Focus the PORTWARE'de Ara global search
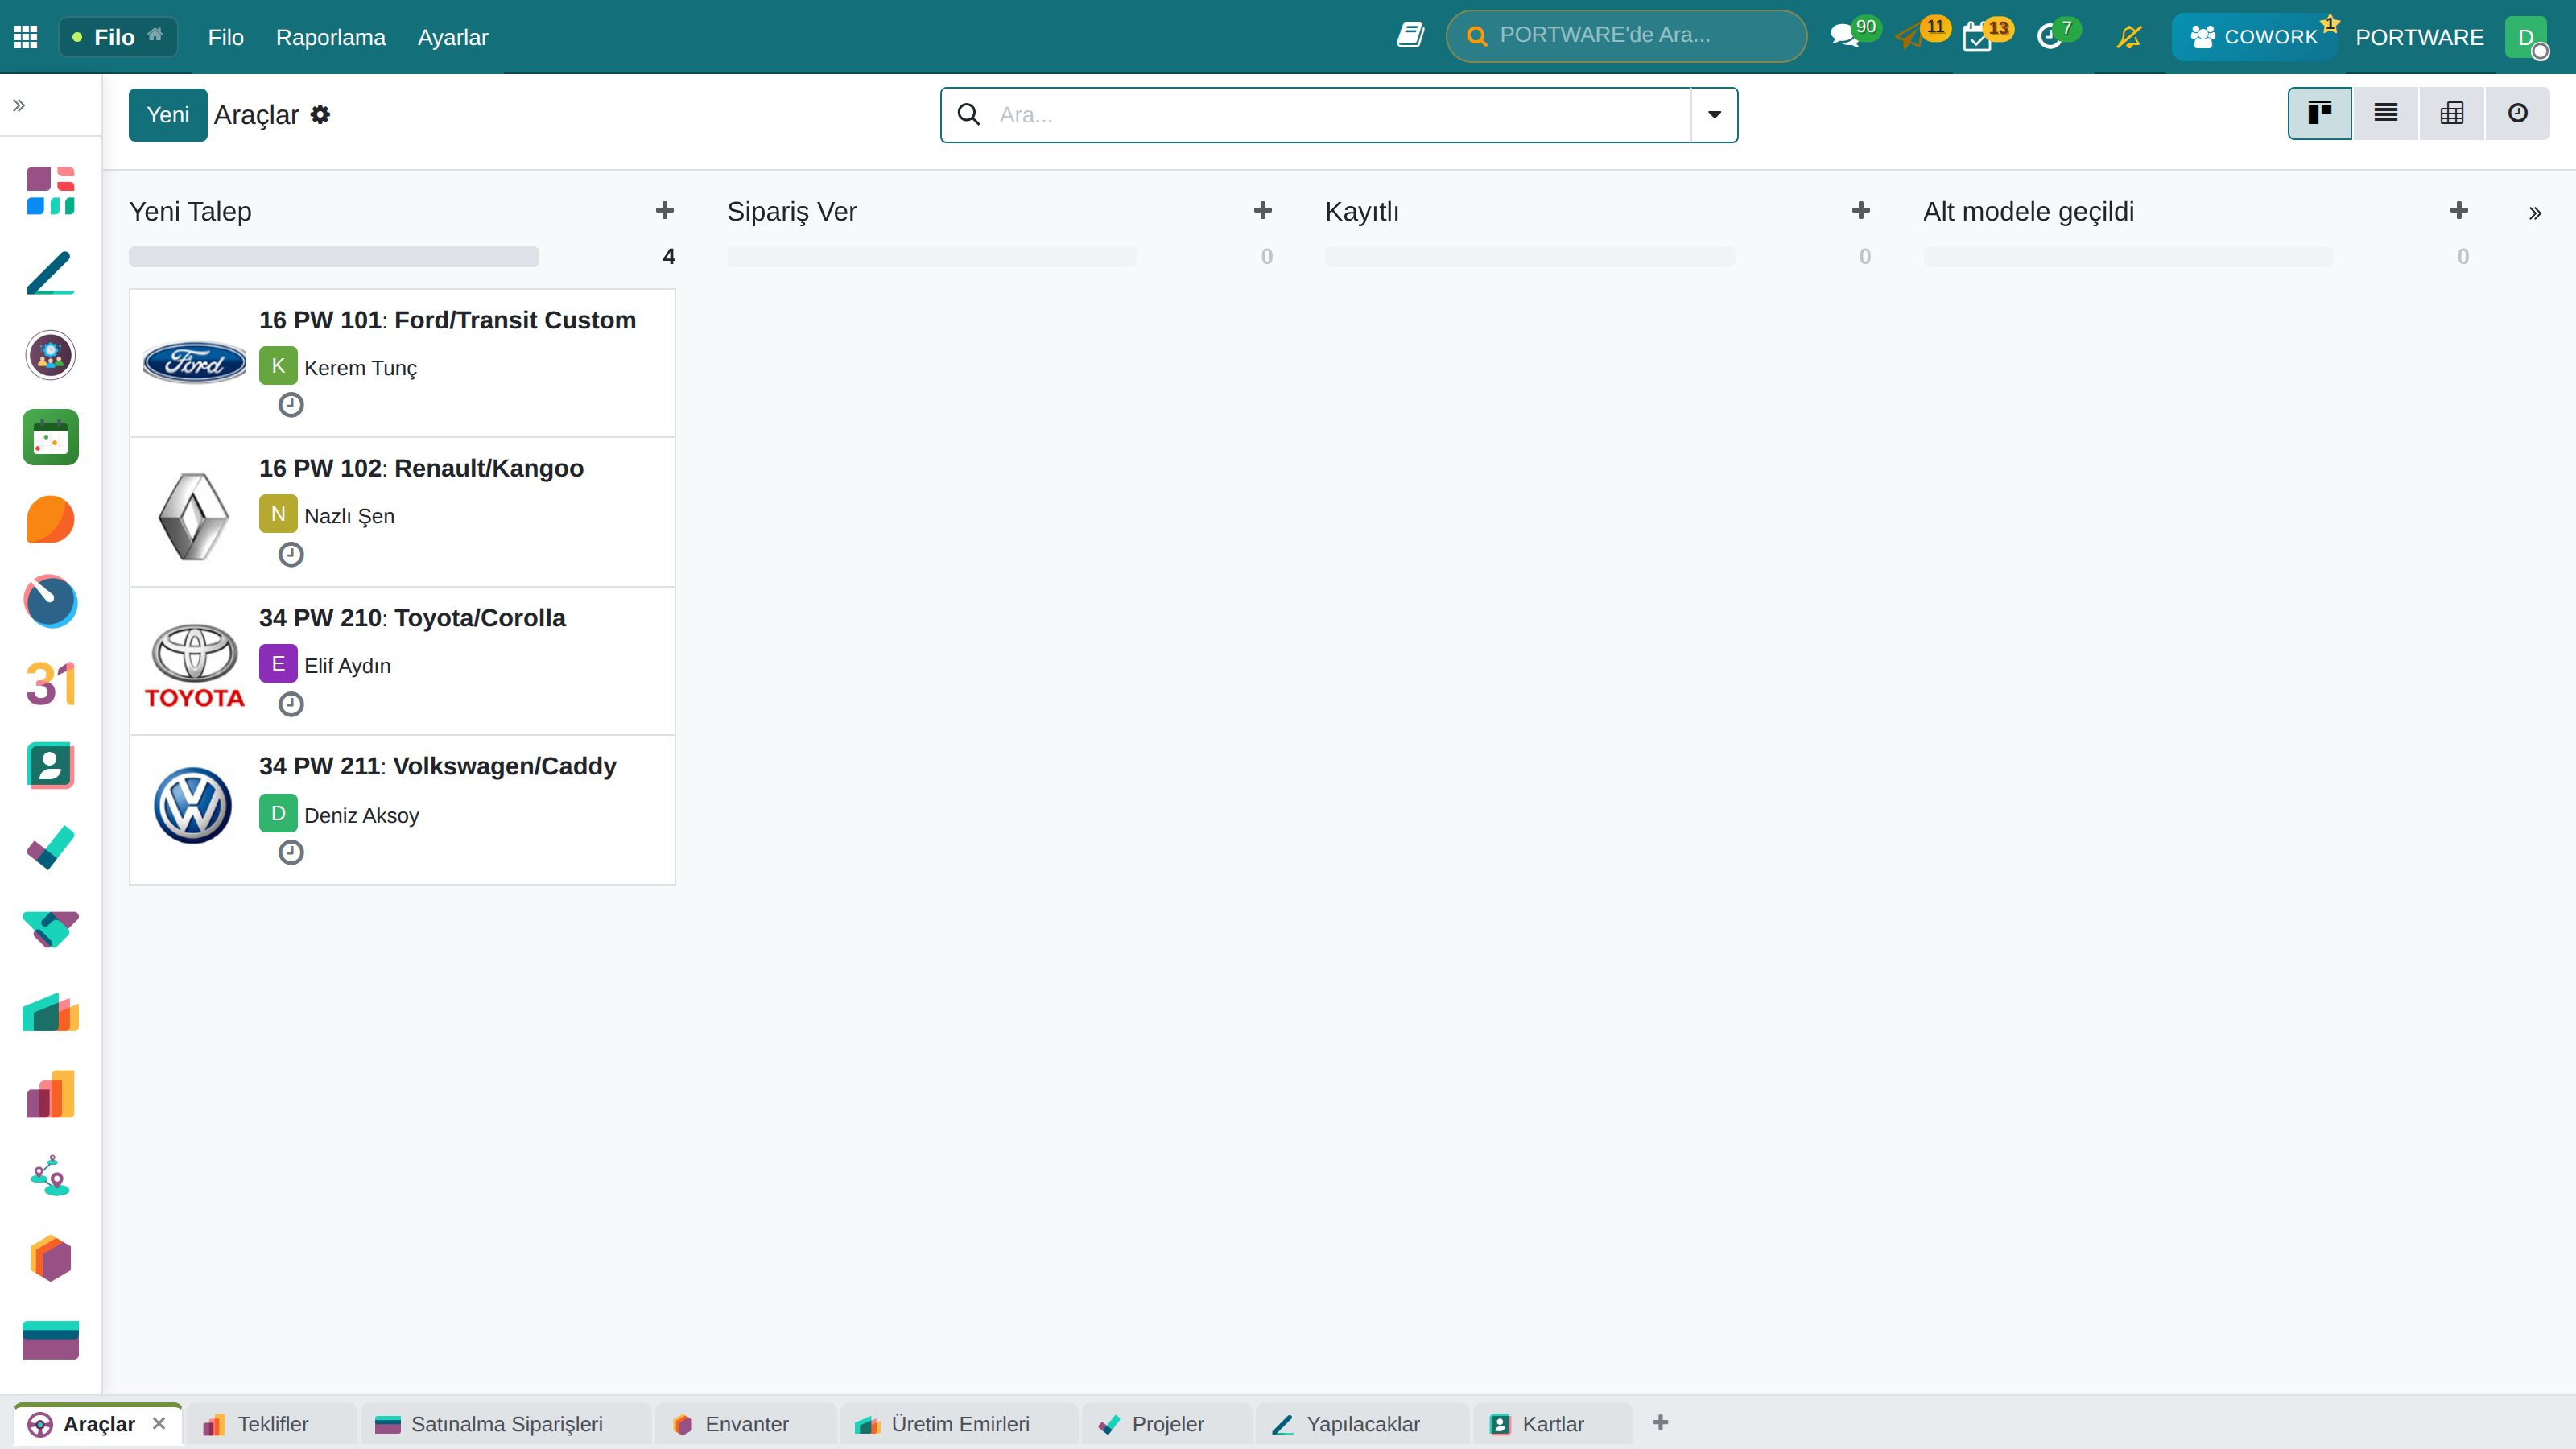The image size is (2576, 1449). [x=1626, y=36]
